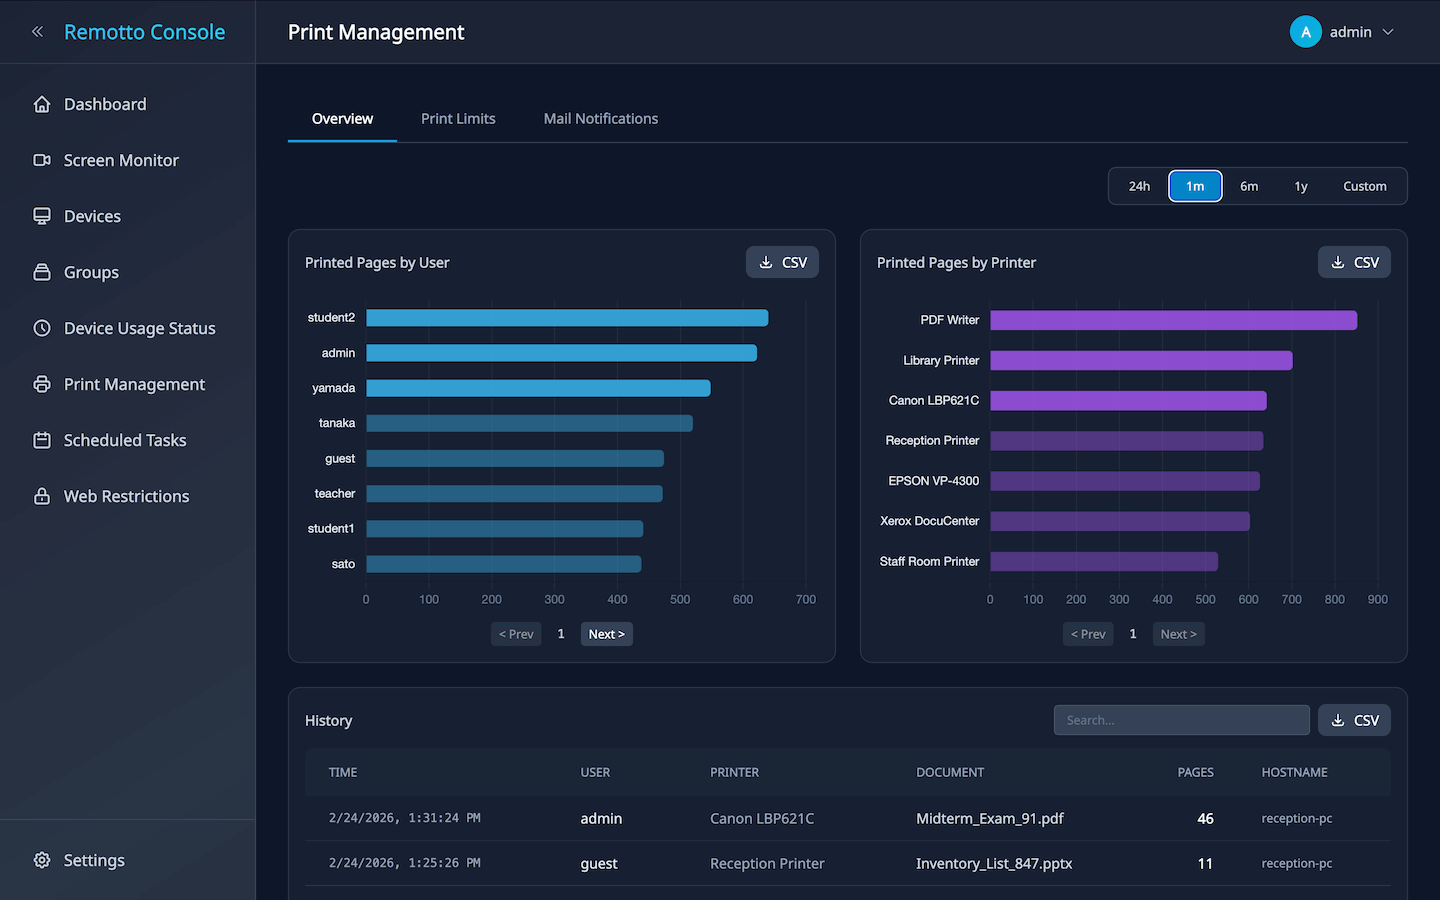
Task: Click the Scheduled Tasks calendar icon
Action: click(x=42, y=440)
